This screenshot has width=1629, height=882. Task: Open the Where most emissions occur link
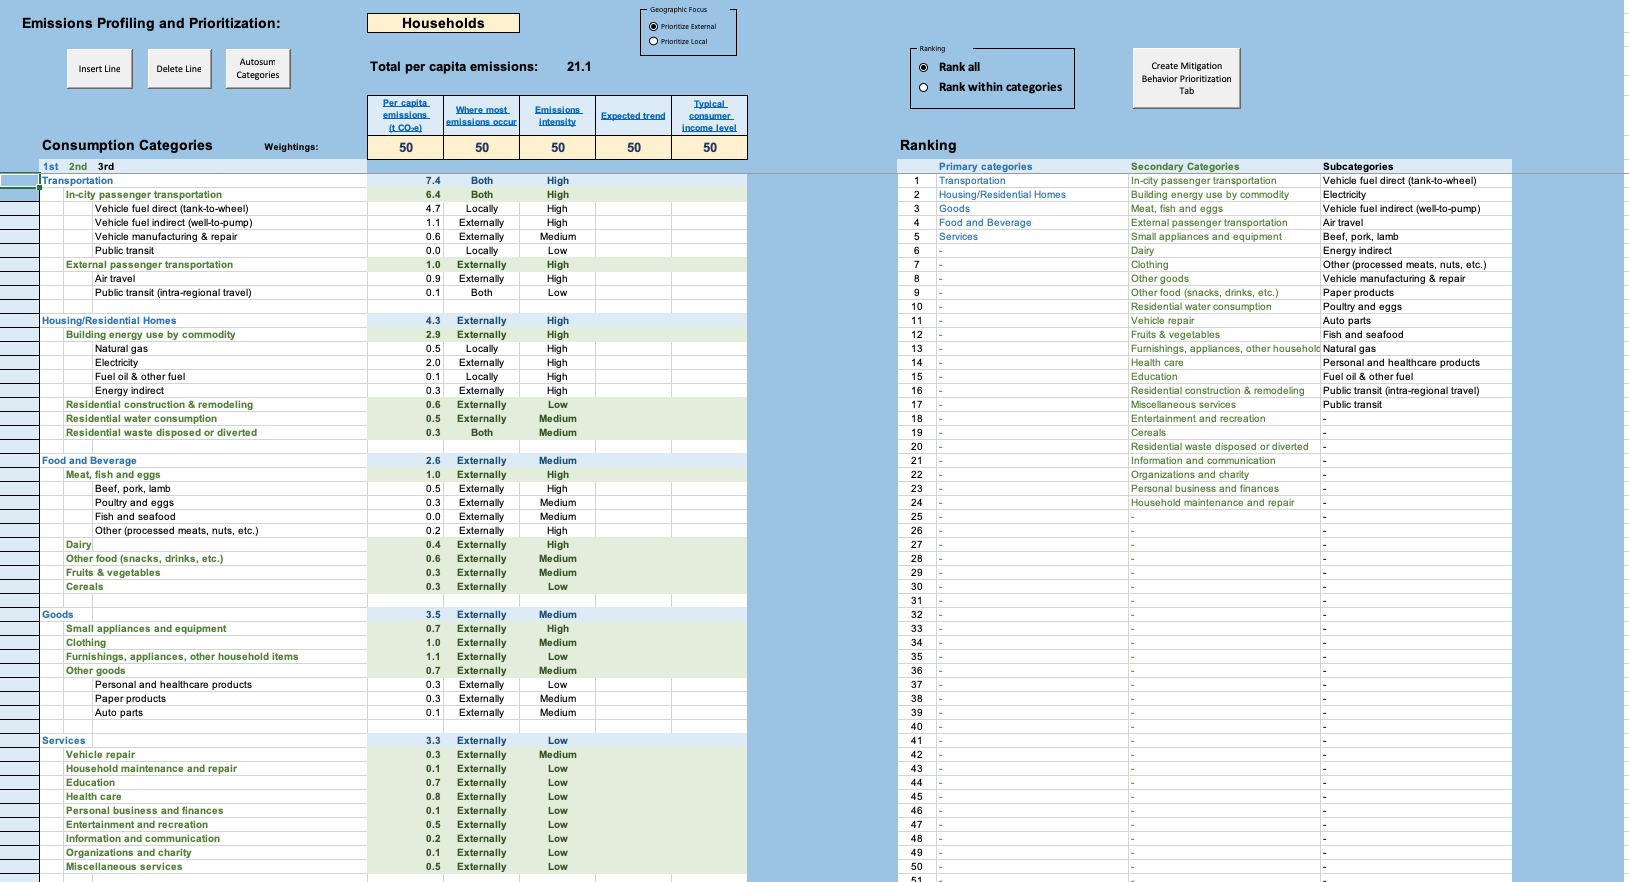481,116
